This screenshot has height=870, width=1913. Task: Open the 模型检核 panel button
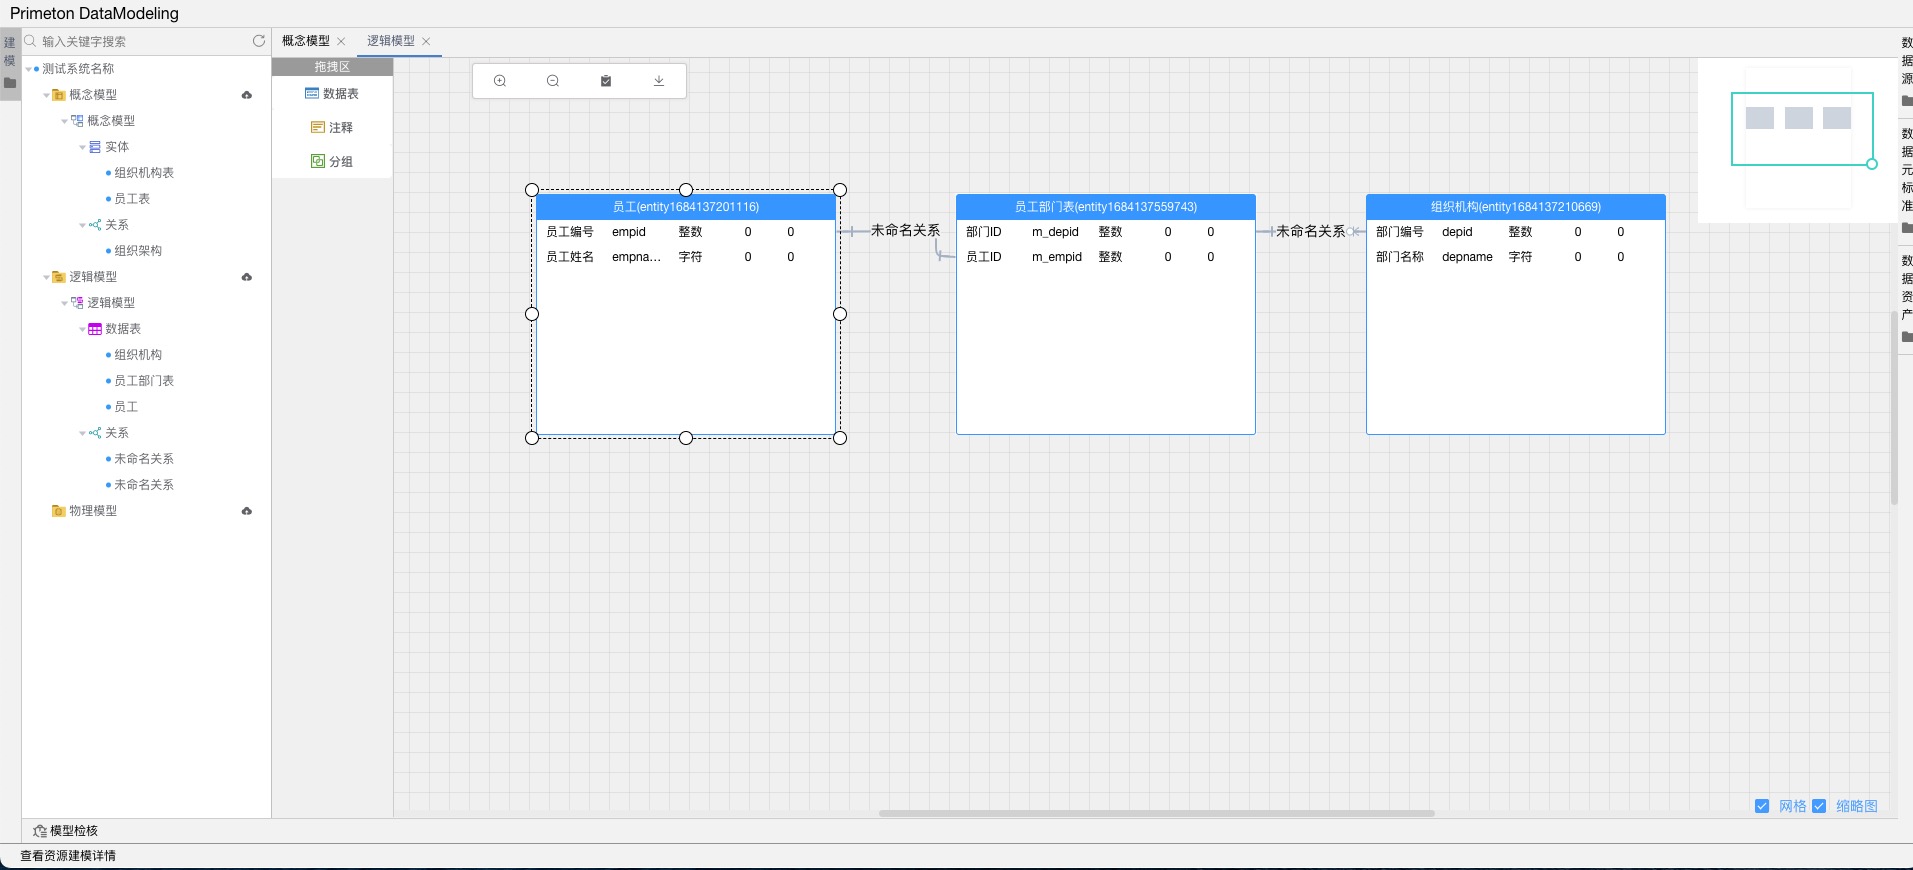(x=66, y=831)
